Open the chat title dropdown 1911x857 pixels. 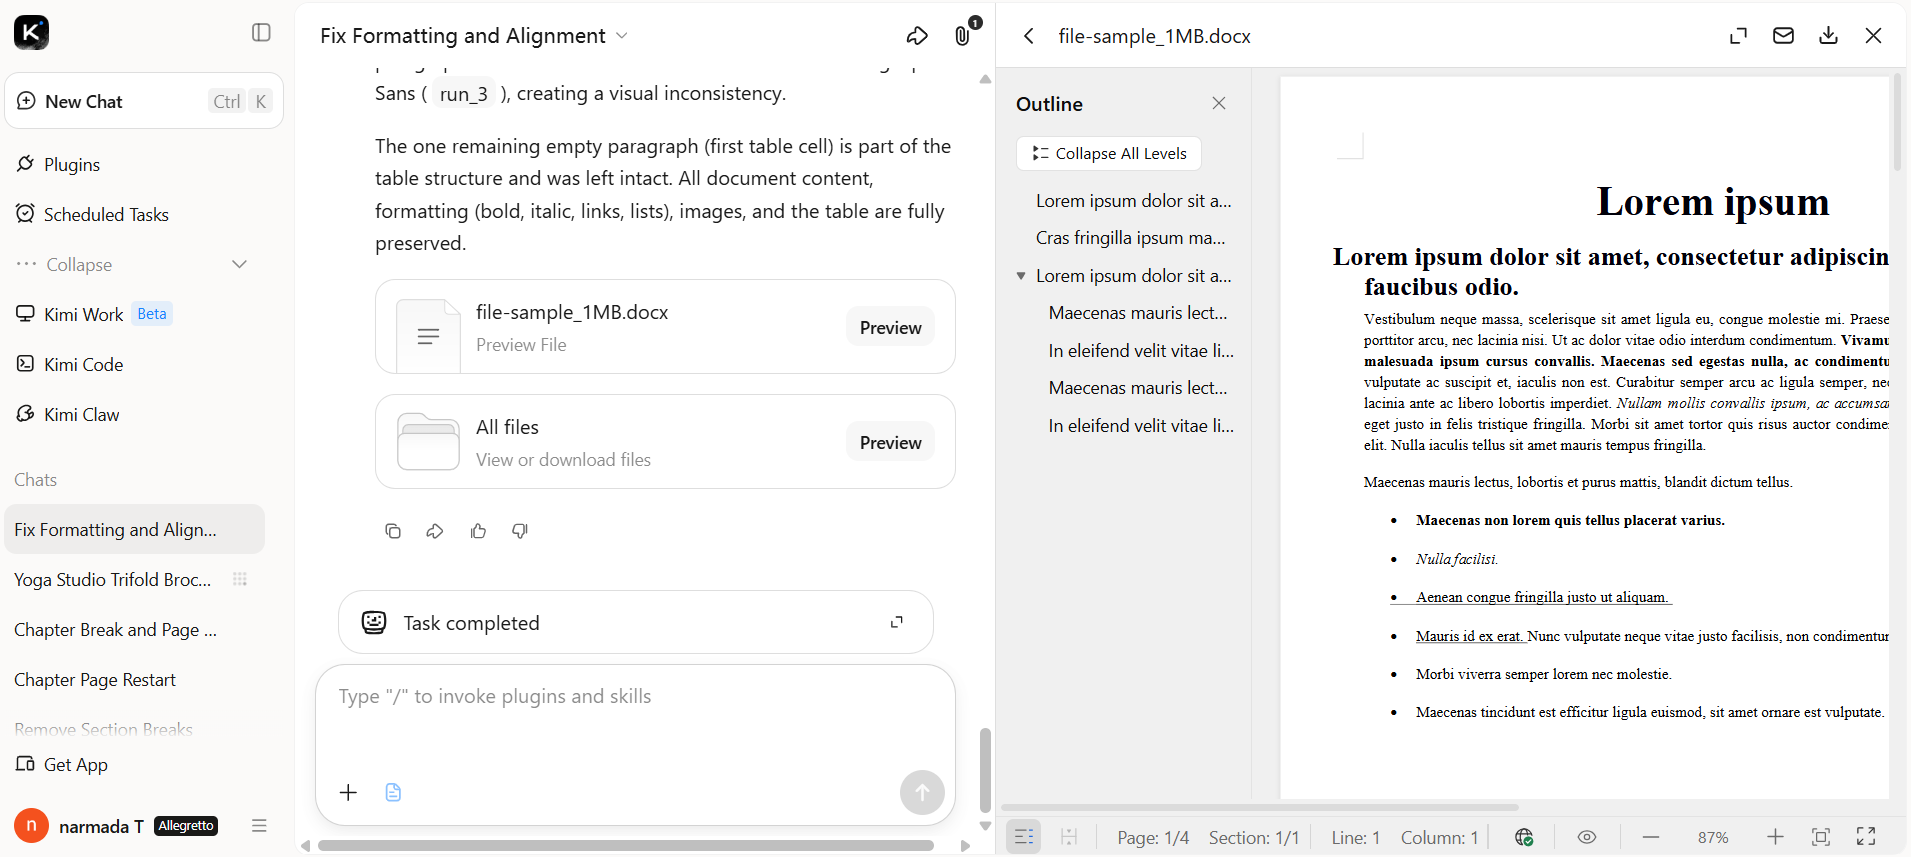pos(621,35)
